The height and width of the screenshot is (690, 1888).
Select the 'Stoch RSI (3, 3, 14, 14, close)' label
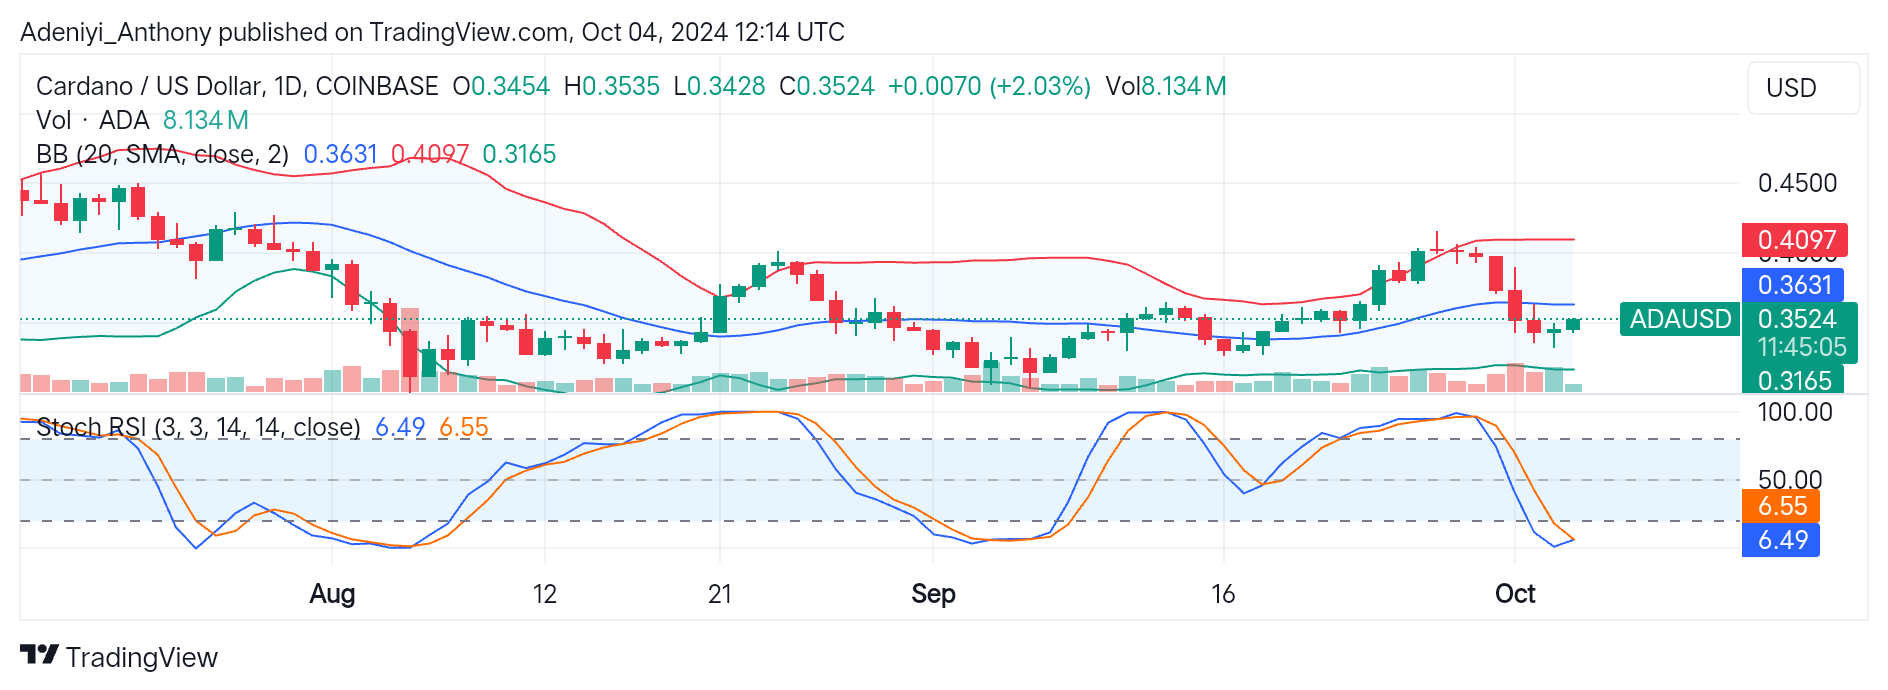coord(198,427)
